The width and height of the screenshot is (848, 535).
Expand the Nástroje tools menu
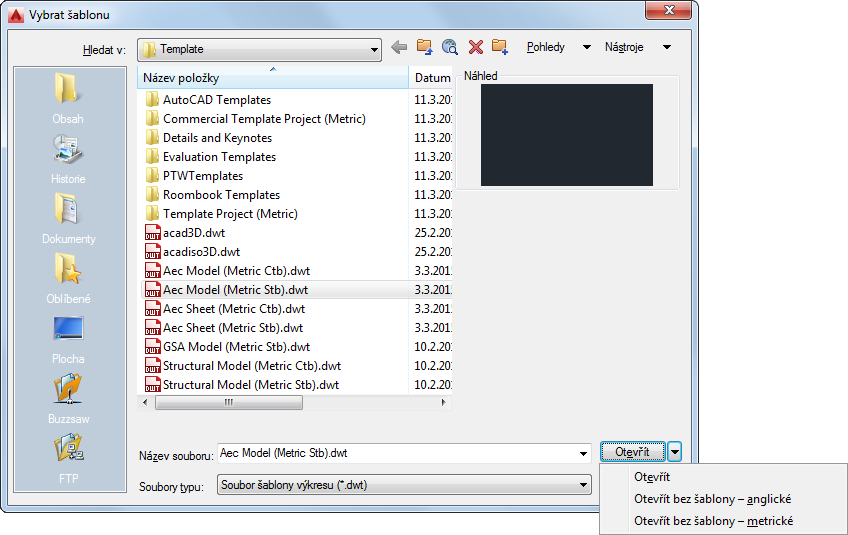pyautogui.click(x=638, y=47)
